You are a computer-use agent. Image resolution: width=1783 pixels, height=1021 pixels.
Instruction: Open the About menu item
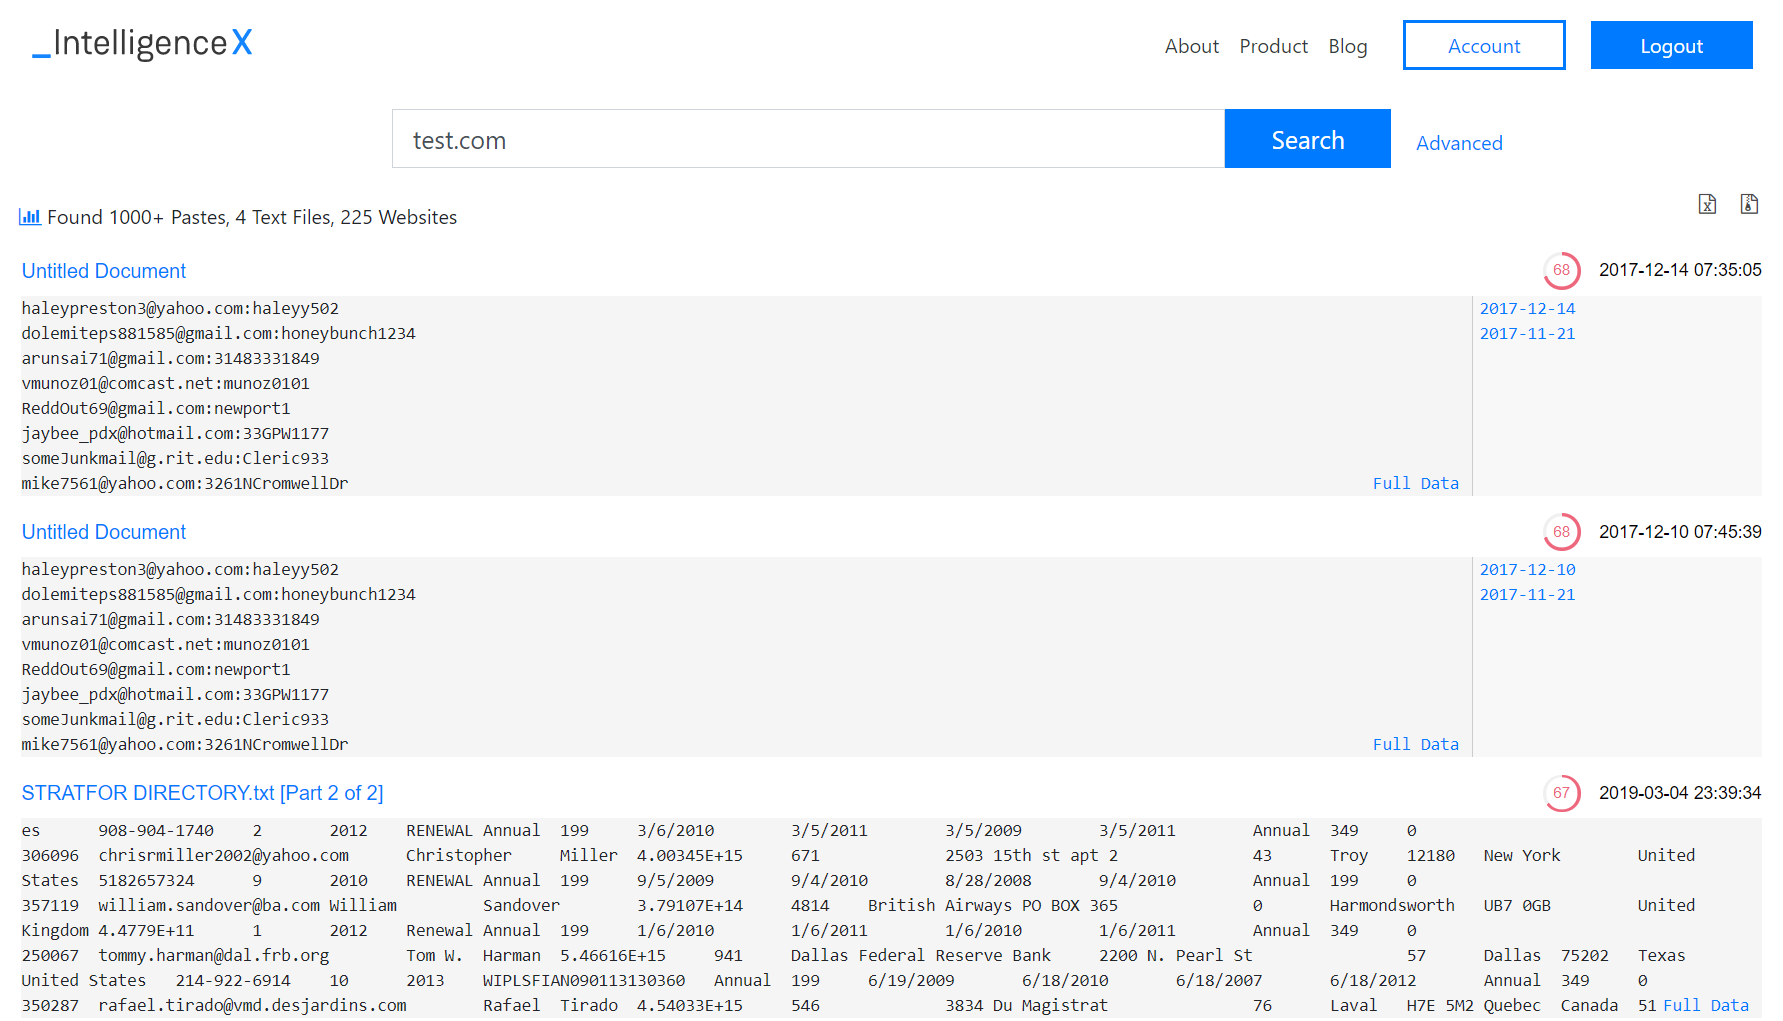click(1191, 46)
